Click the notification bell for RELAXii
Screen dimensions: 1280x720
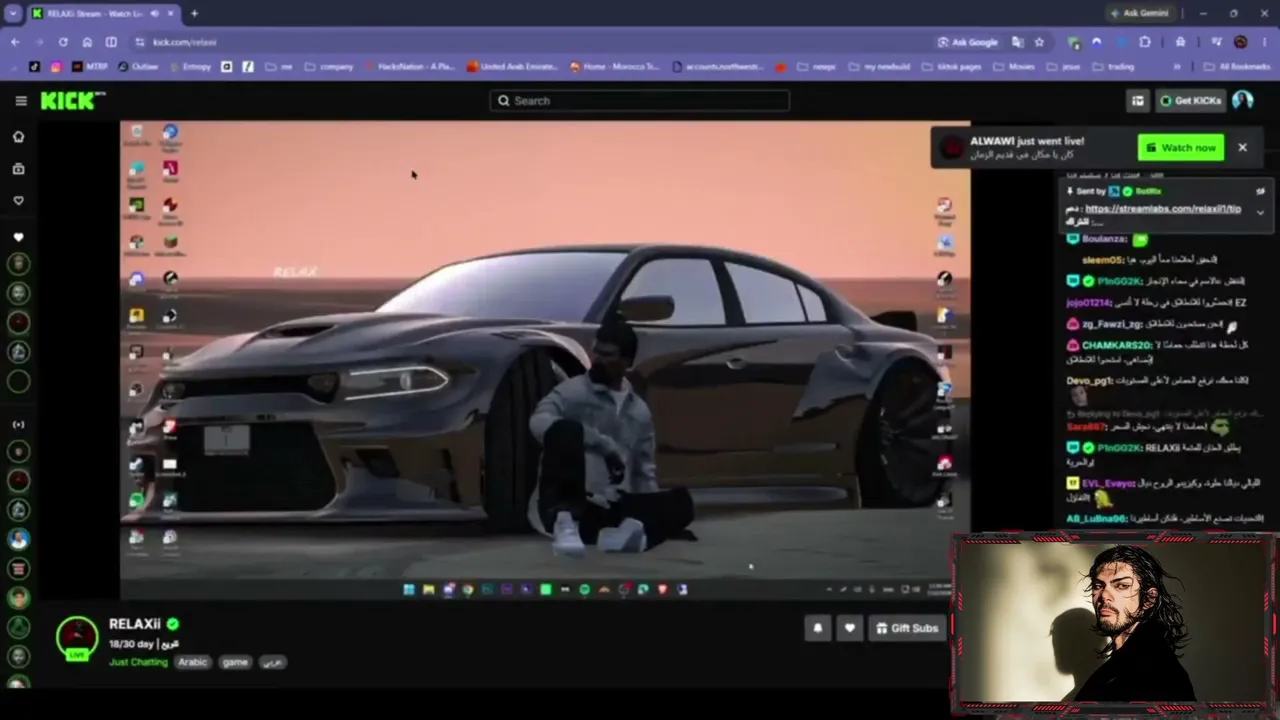pos(818,628)
